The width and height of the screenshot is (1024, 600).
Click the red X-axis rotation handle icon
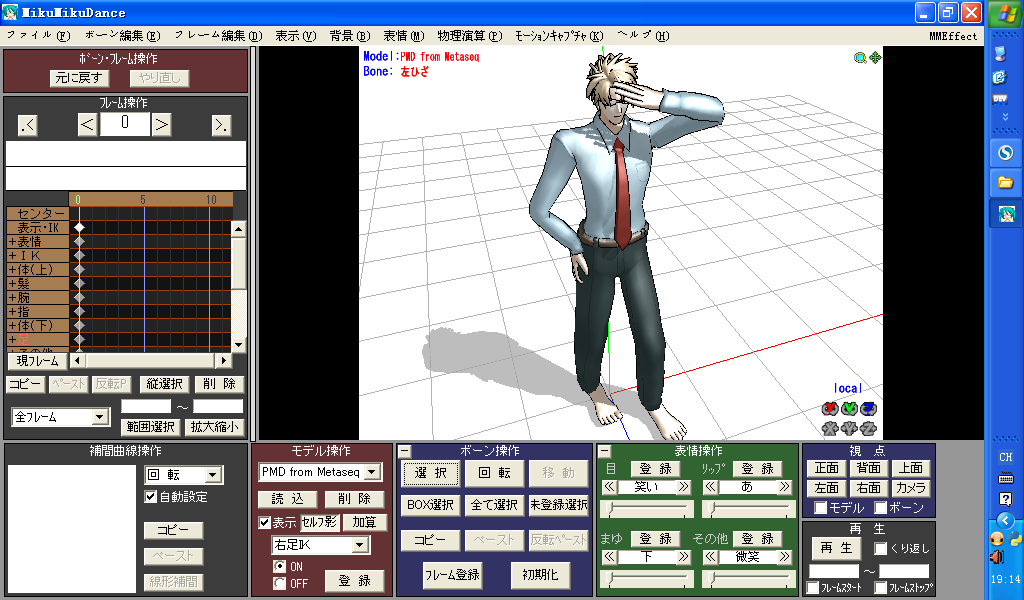point(830,409)
